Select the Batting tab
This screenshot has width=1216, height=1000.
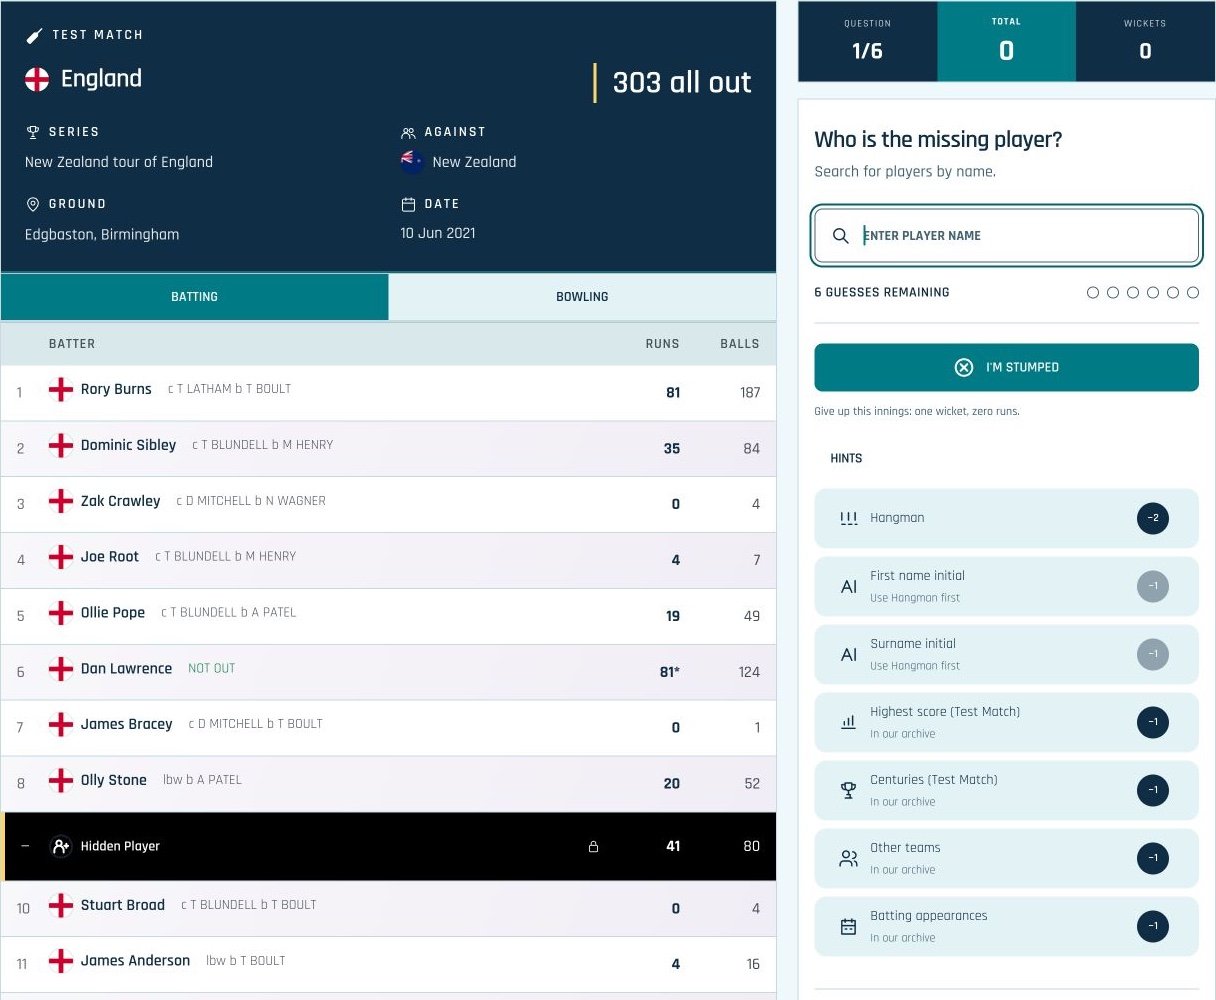(x=194, y=297)
